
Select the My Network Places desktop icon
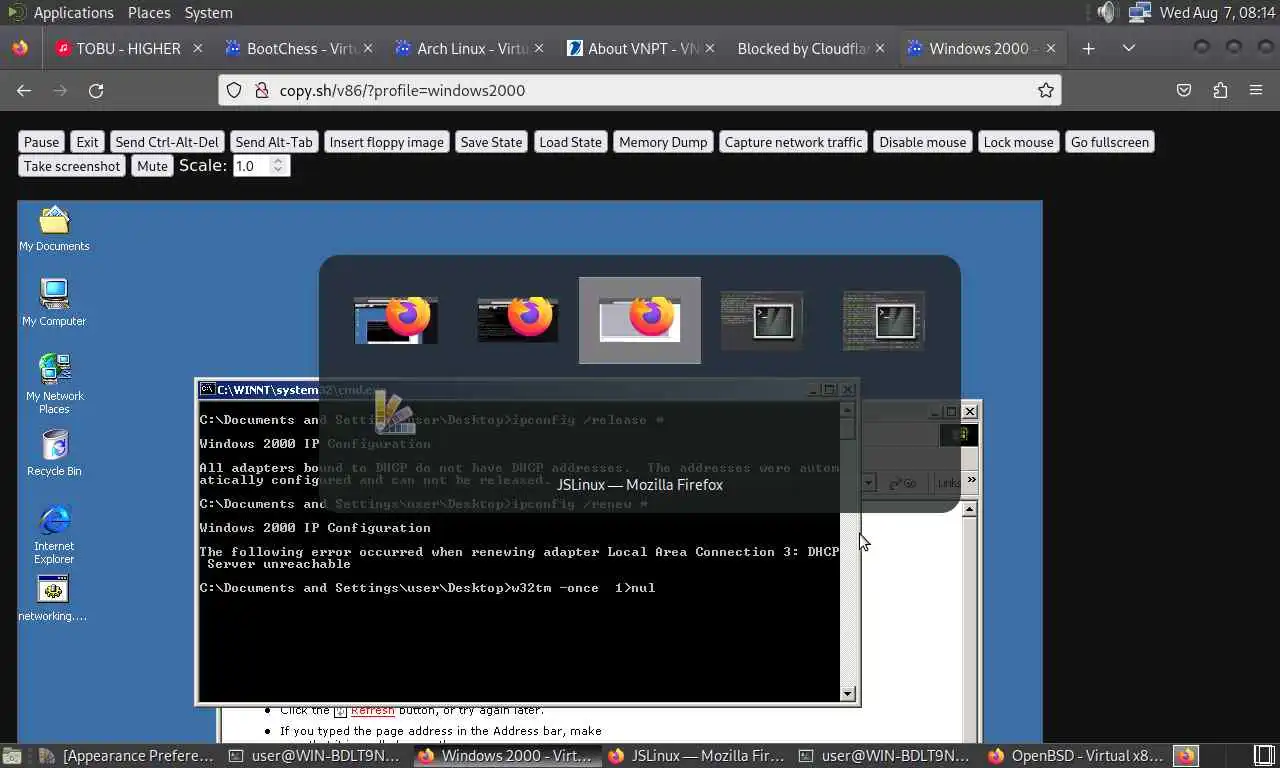pos(54,384)
